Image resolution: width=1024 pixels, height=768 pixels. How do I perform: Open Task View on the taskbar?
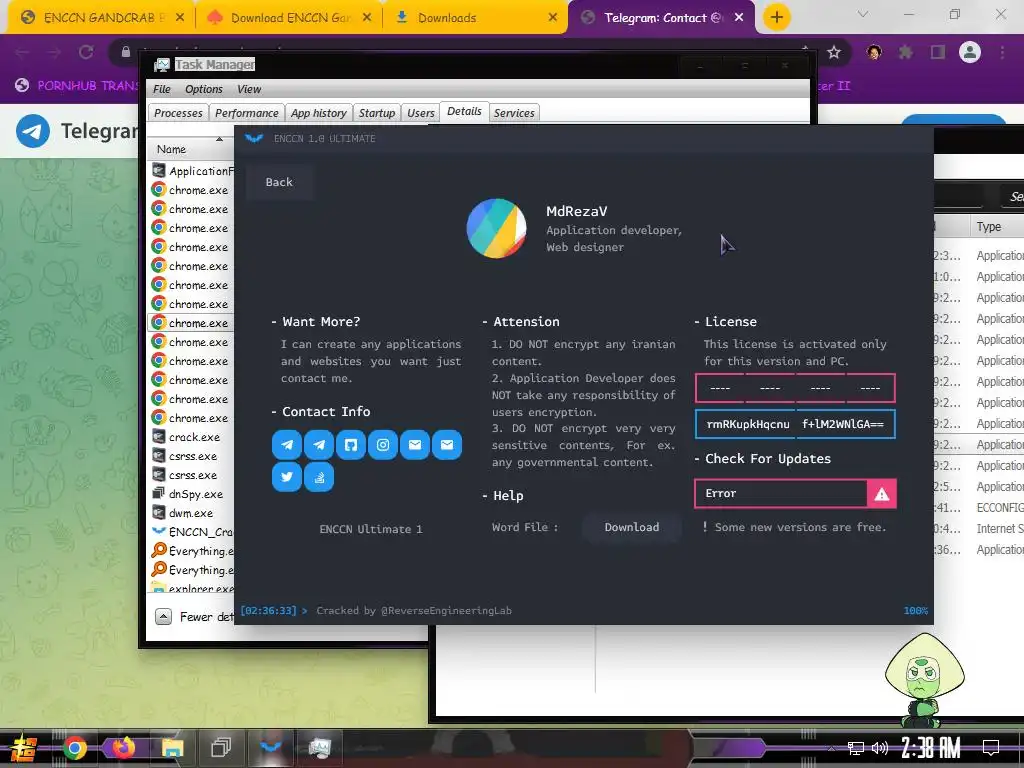[221, 748]
